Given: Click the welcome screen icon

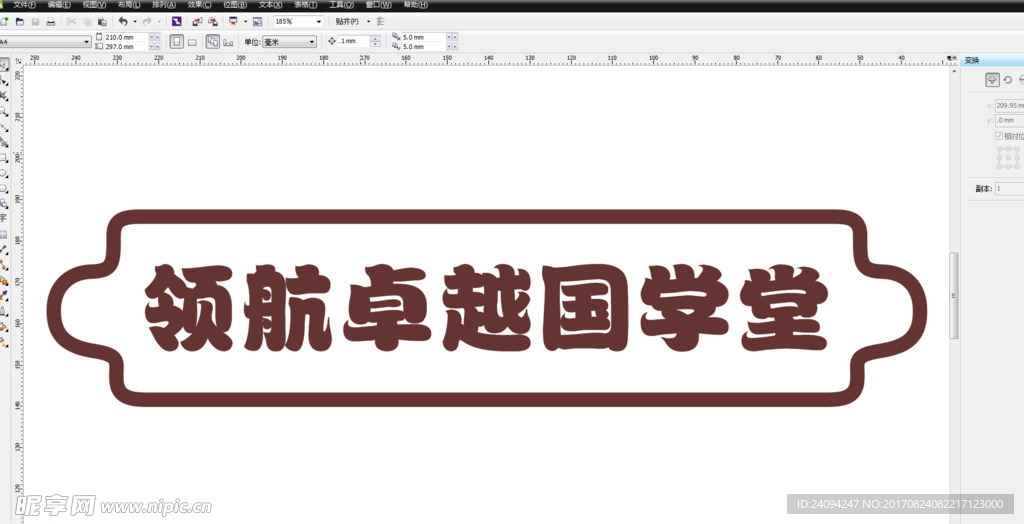Looking at the screenshot, I should pos(257,22).
